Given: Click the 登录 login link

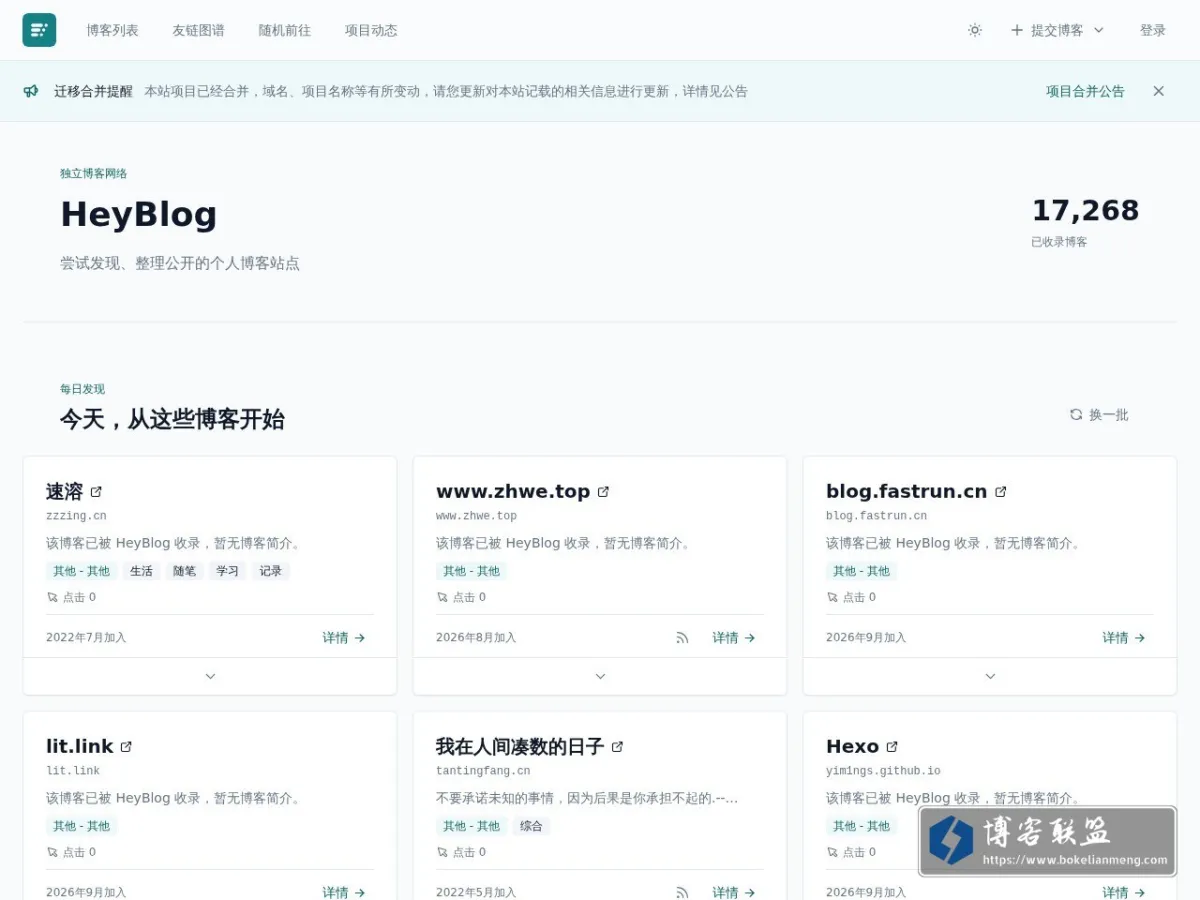Looking at the screenshot, I should point(1153,30).
